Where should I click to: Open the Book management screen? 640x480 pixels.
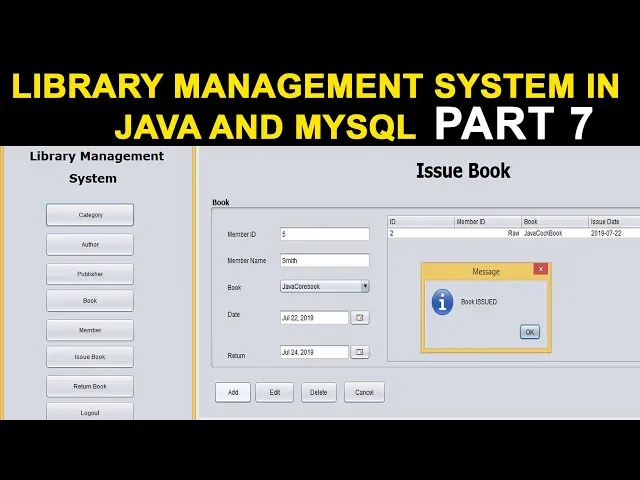(90, 300)
